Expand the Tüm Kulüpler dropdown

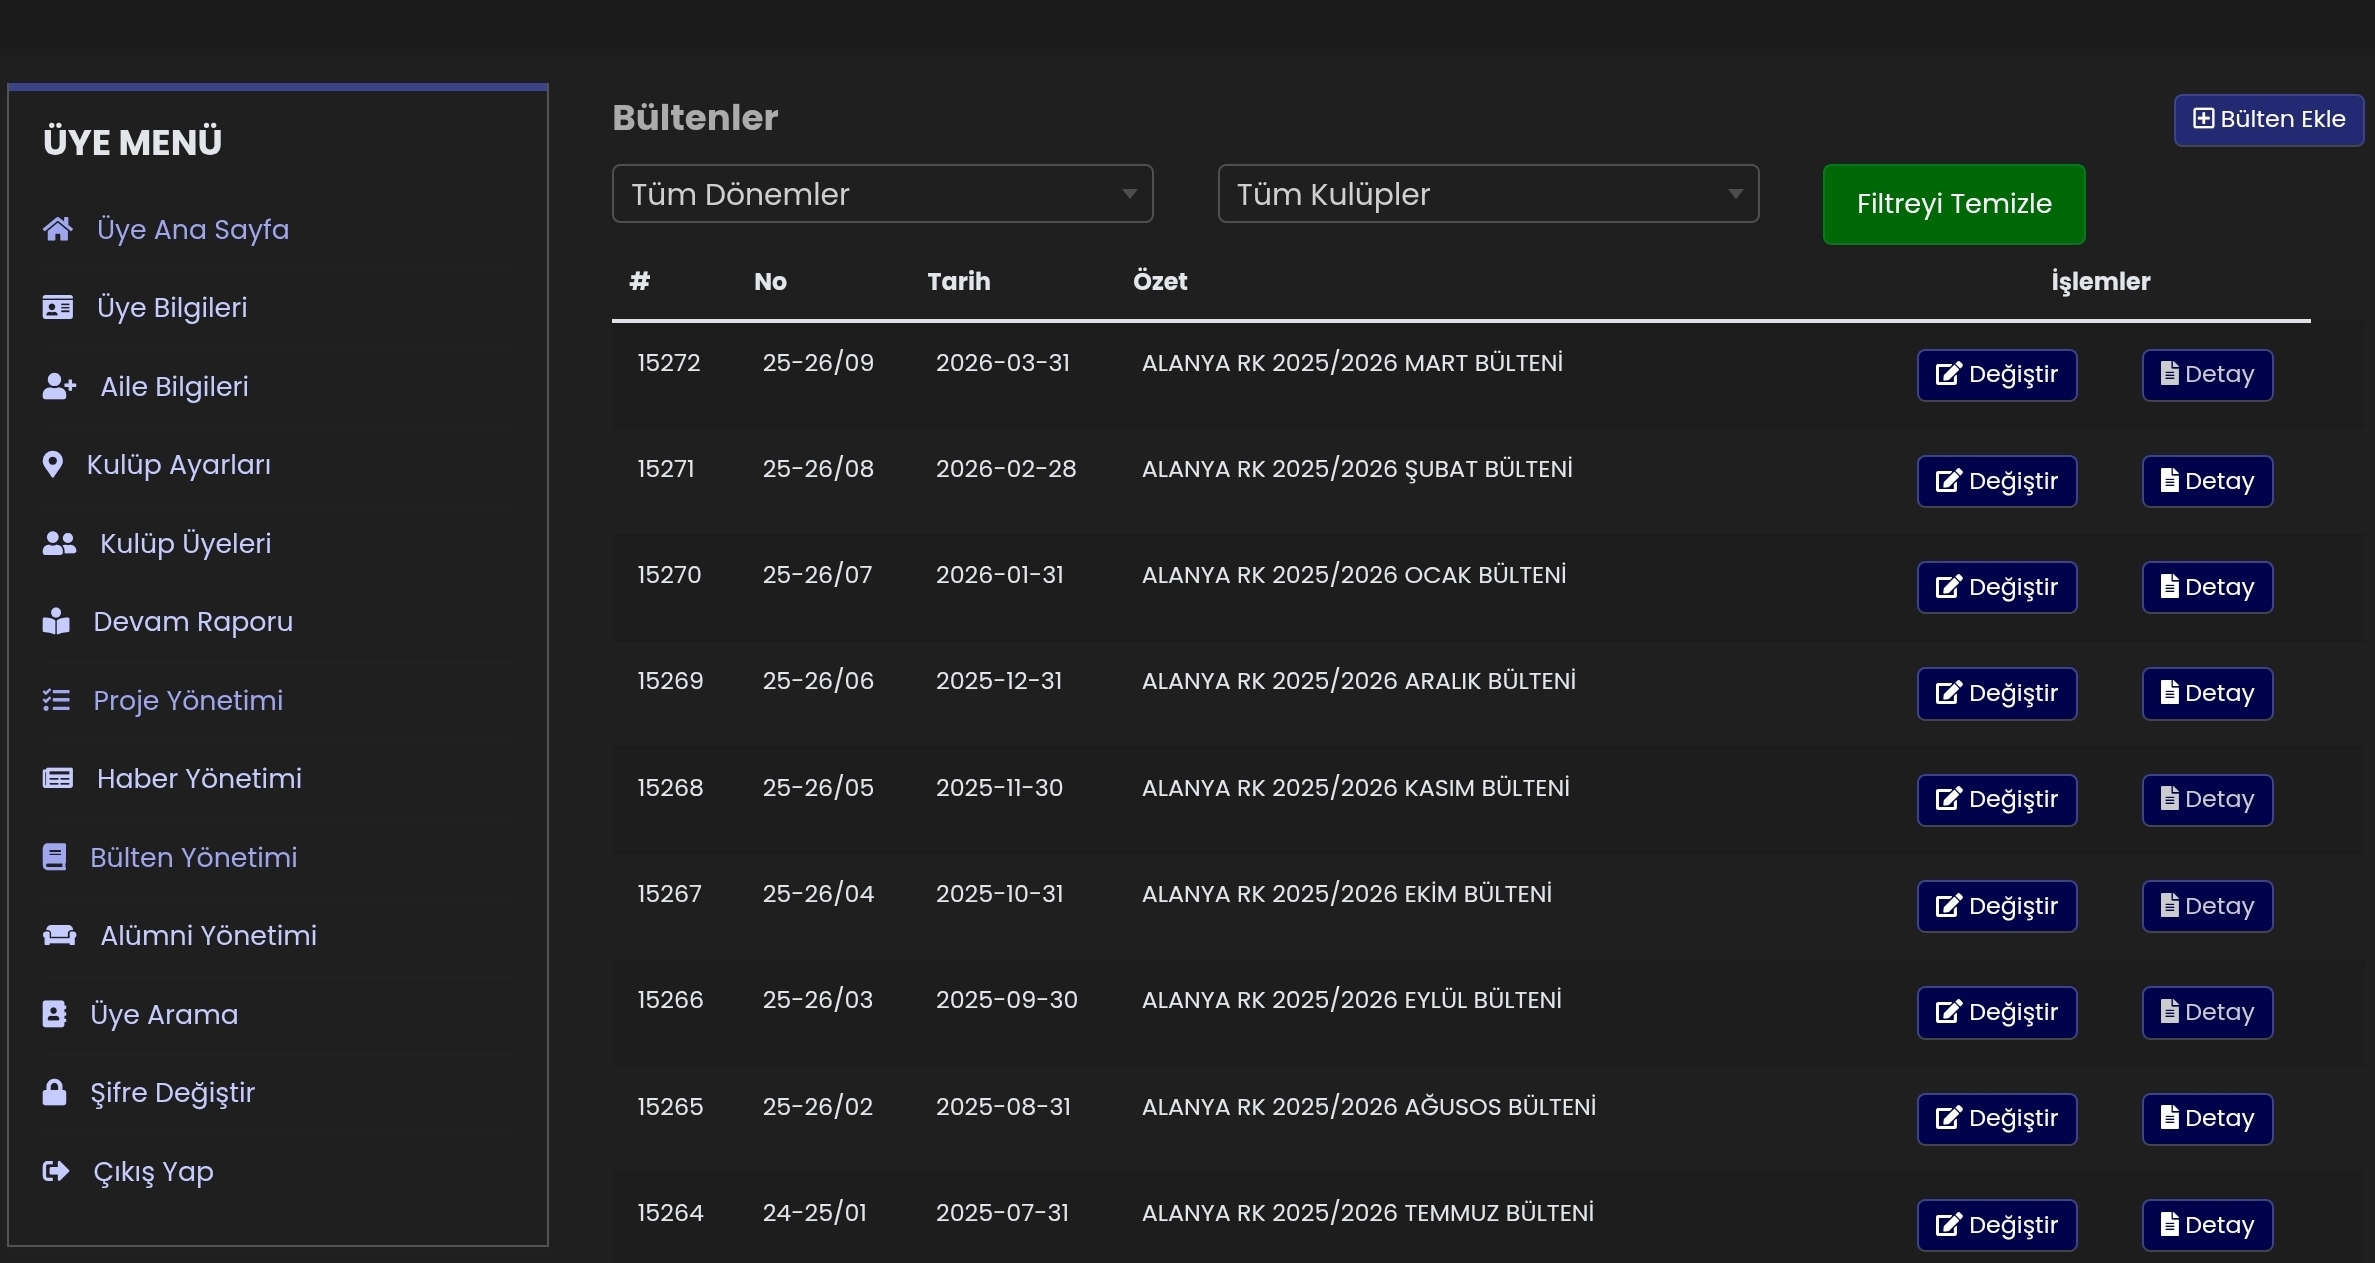click(1487, 194)
